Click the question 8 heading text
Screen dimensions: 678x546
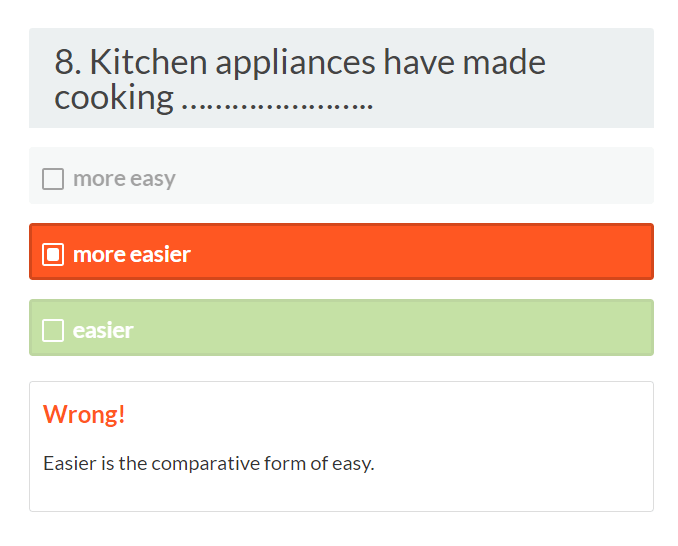click(x=300, y=79)
